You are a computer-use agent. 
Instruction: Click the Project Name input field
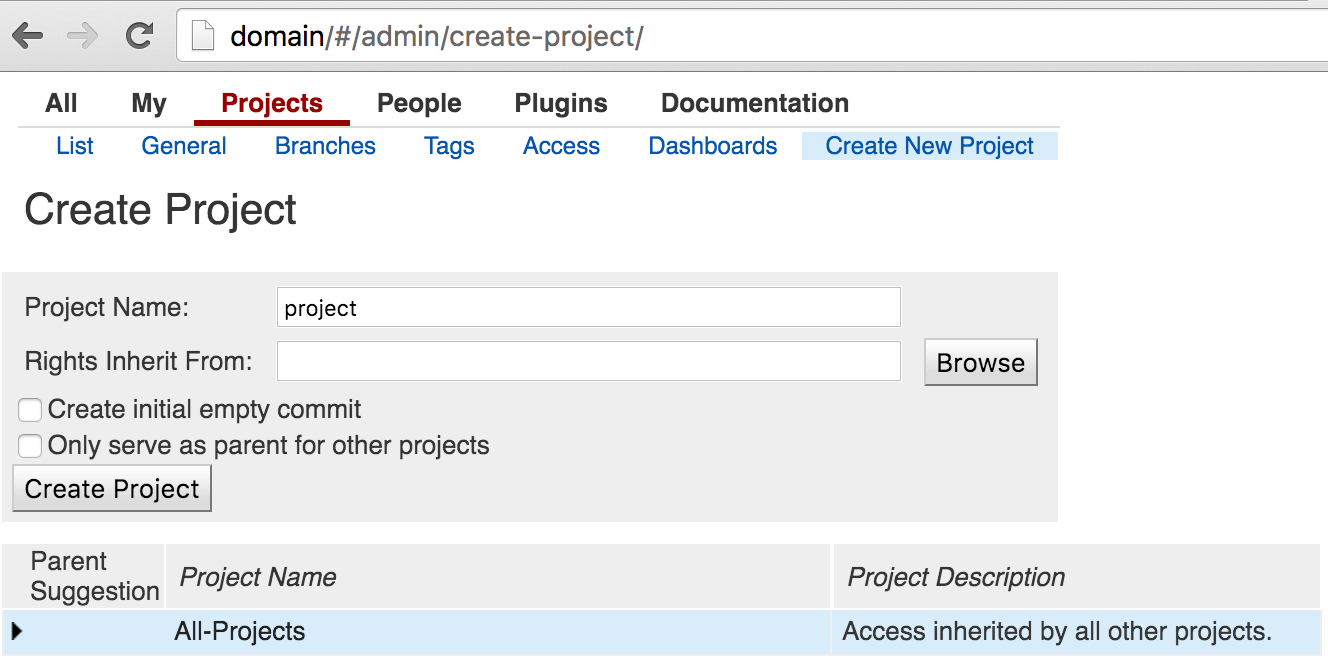click(588, 308)
